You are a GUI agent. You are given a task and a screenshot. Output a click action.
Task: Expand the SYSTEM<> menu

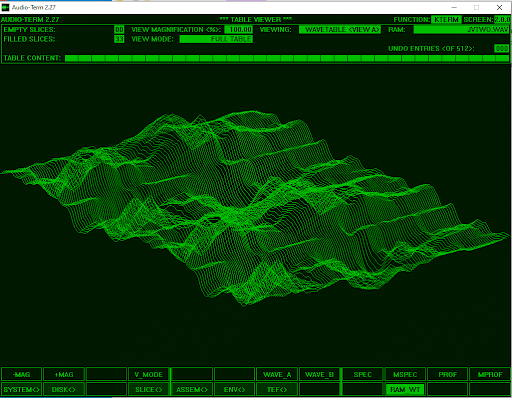(22, 389)
